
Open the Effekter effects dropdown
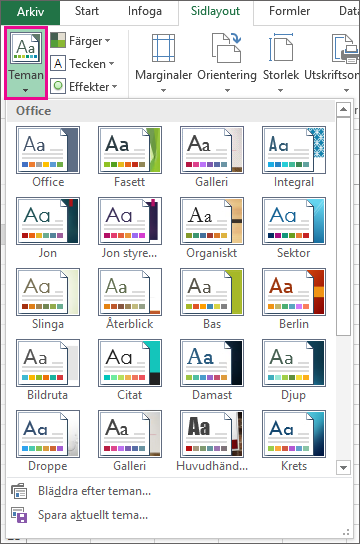coord(84,86)
